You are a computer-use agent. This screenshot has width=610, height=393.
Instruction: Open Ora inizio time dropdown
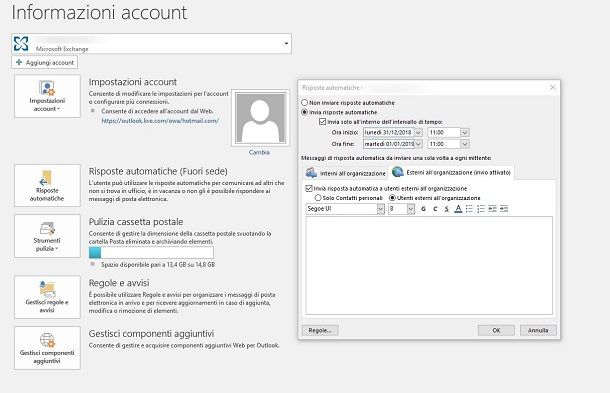tap(465, 133)
